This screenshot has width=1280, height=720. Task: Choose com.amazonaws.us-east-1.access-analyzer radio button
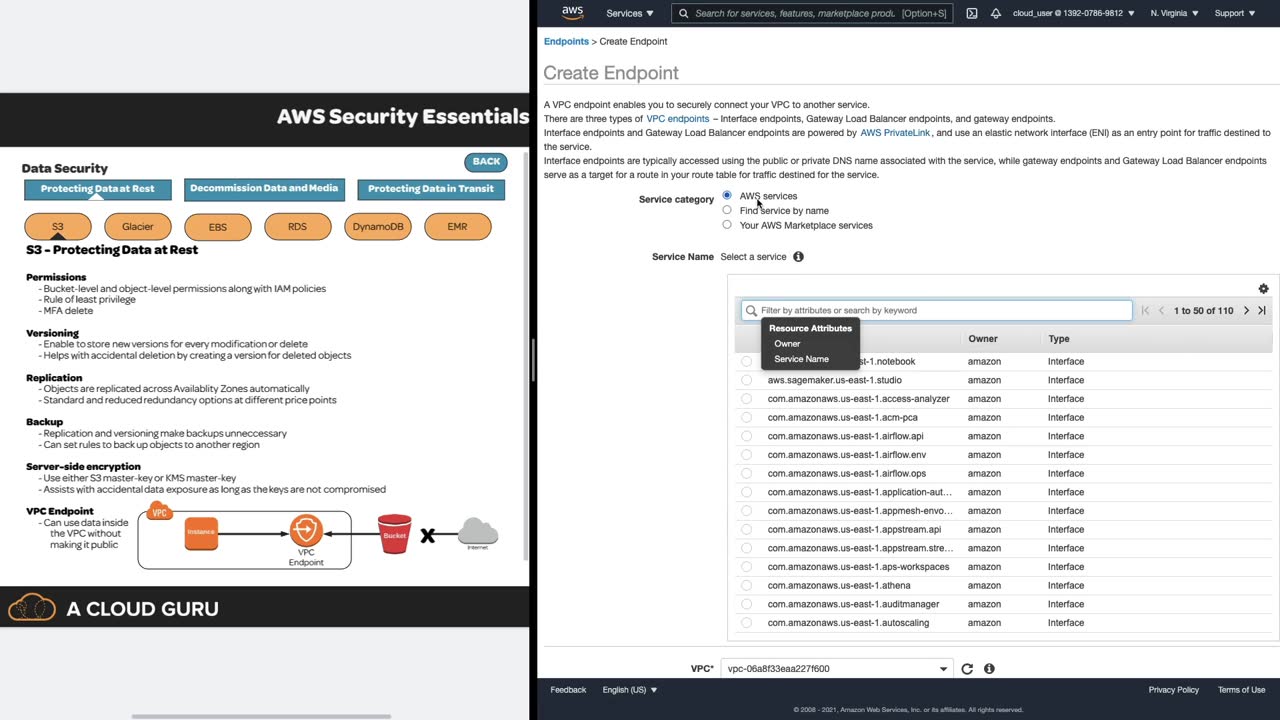pos(746,399)
